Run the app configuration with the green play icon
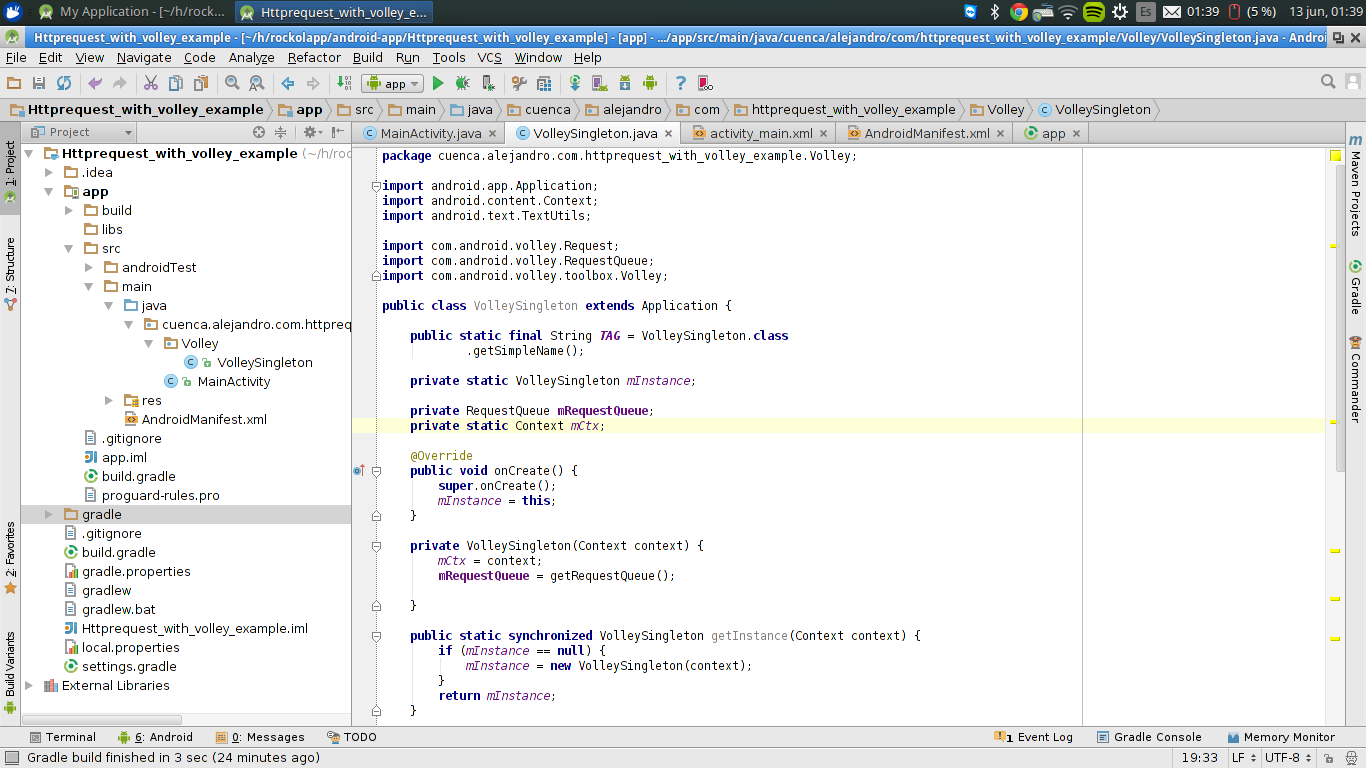1366x768 pixels. (437, 83)
